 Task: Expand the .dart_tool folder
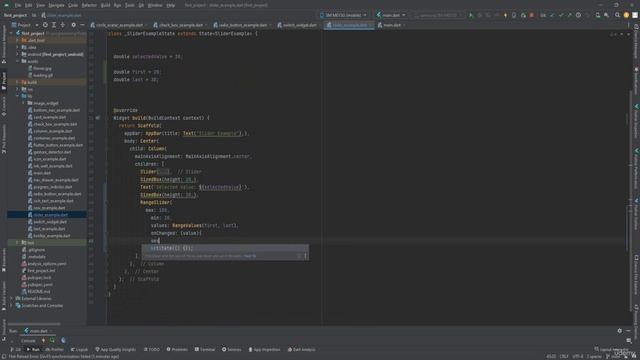[x=17, y=40]
